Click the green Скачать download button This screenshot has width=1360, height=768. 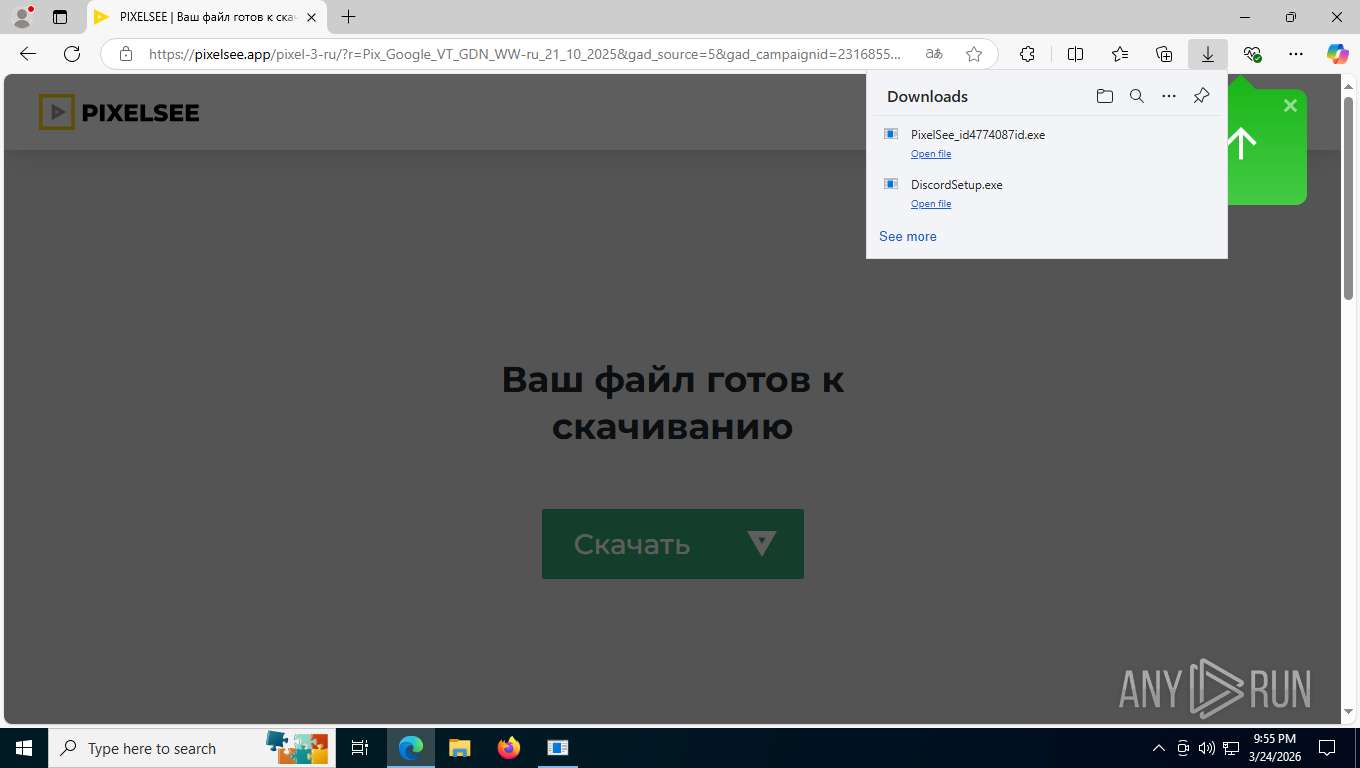[673, 544]
